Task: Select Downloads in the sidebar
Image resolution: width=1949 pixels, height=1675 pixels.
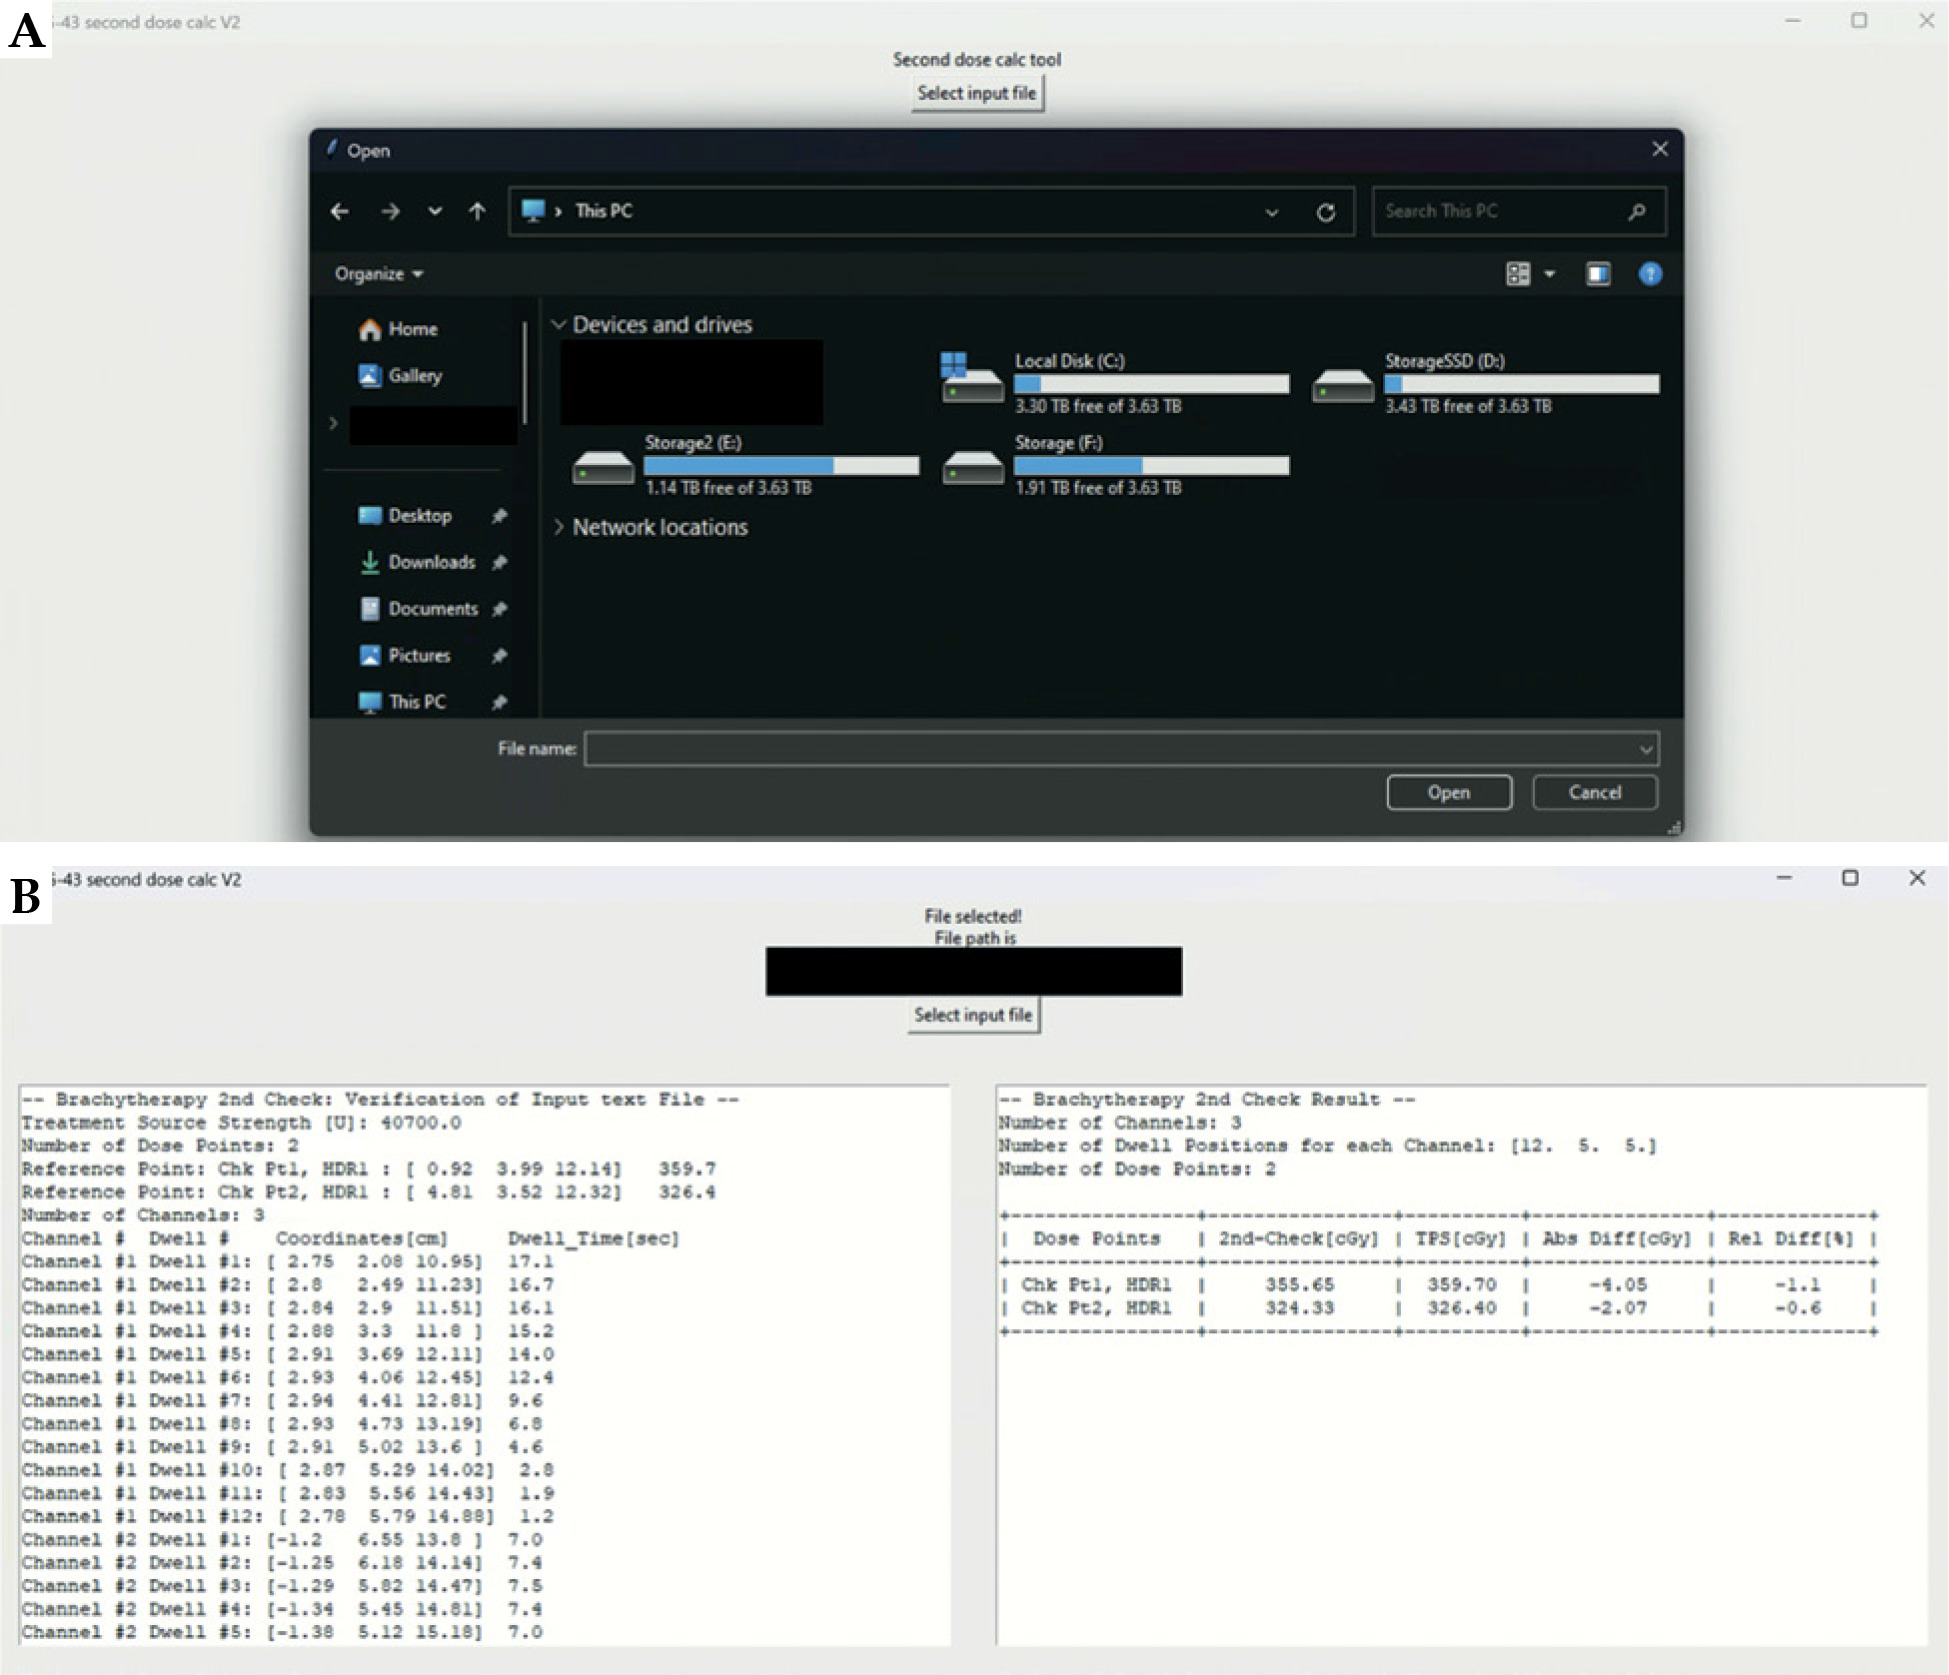Action: [x=431, y=562]
